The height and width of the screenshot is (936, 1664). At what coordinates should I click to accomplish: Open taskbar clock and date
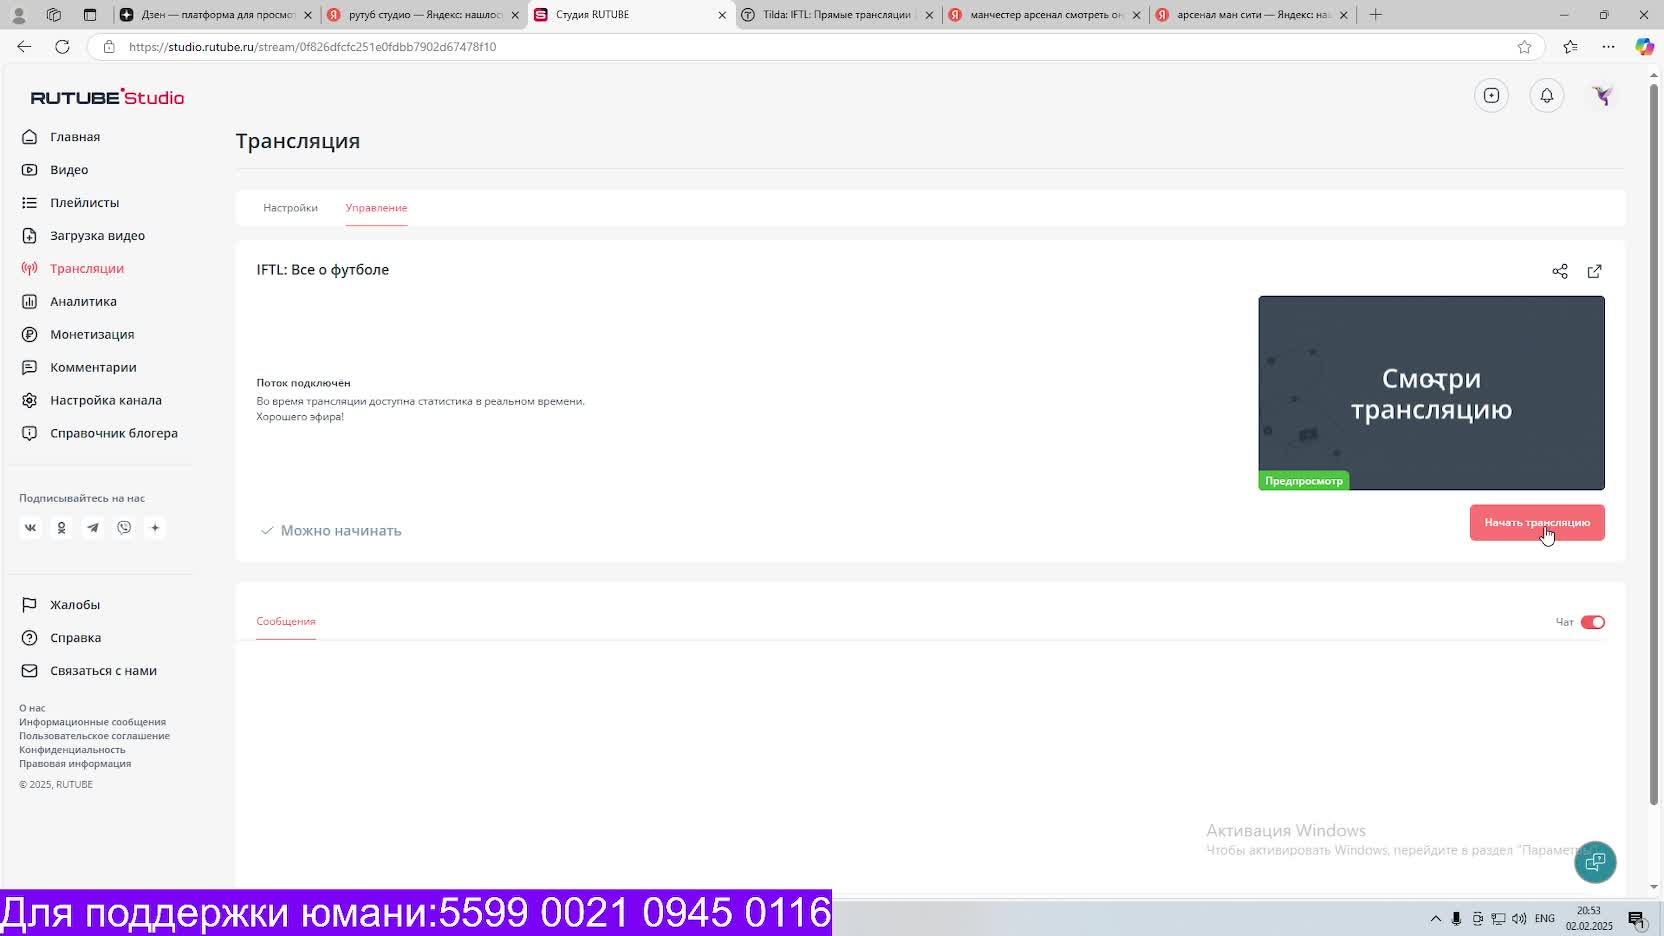[x=1589, y=919]
